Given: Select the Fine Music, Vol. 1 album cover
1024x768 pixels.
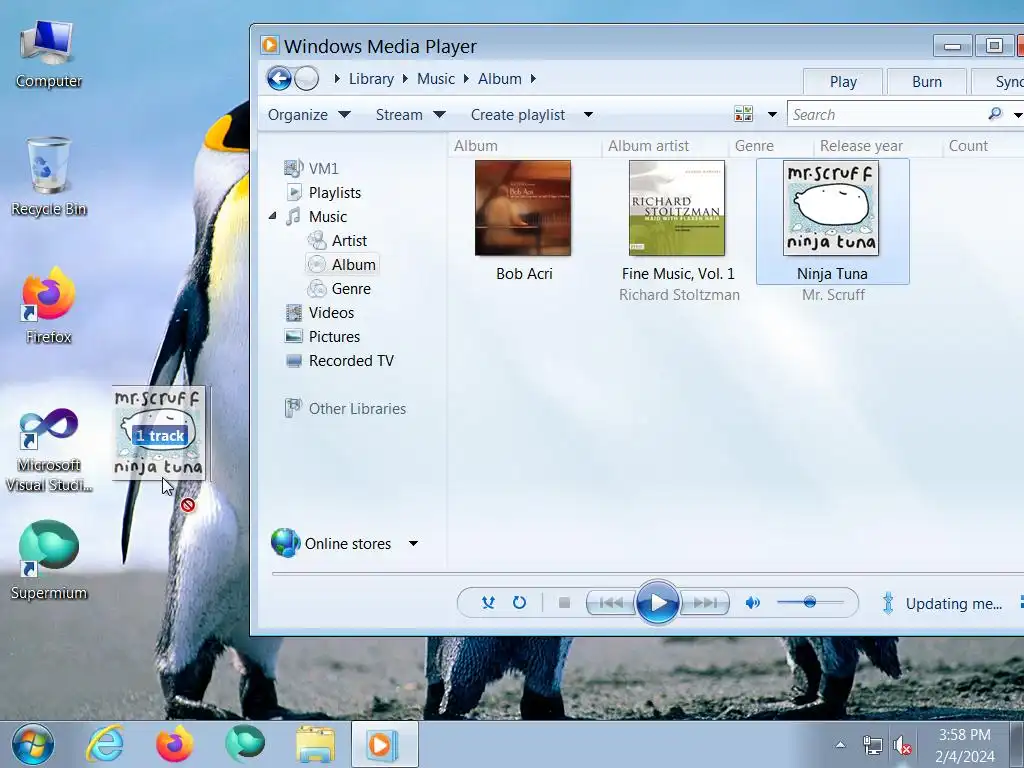Looking at the screenshot, I should coord(677,208).
